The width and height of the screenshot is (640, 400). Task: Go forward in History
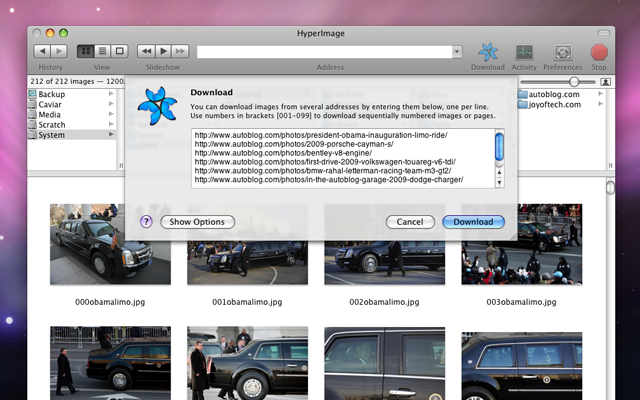pyautogui.click(x=59, y=51)
